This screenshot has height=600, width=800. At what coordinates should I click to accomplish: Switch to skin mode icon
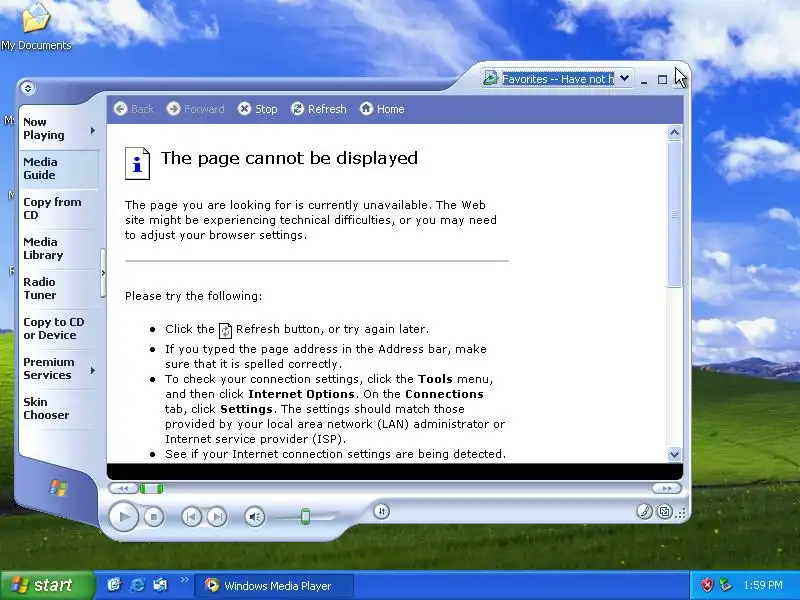click(x=664, y=511)
